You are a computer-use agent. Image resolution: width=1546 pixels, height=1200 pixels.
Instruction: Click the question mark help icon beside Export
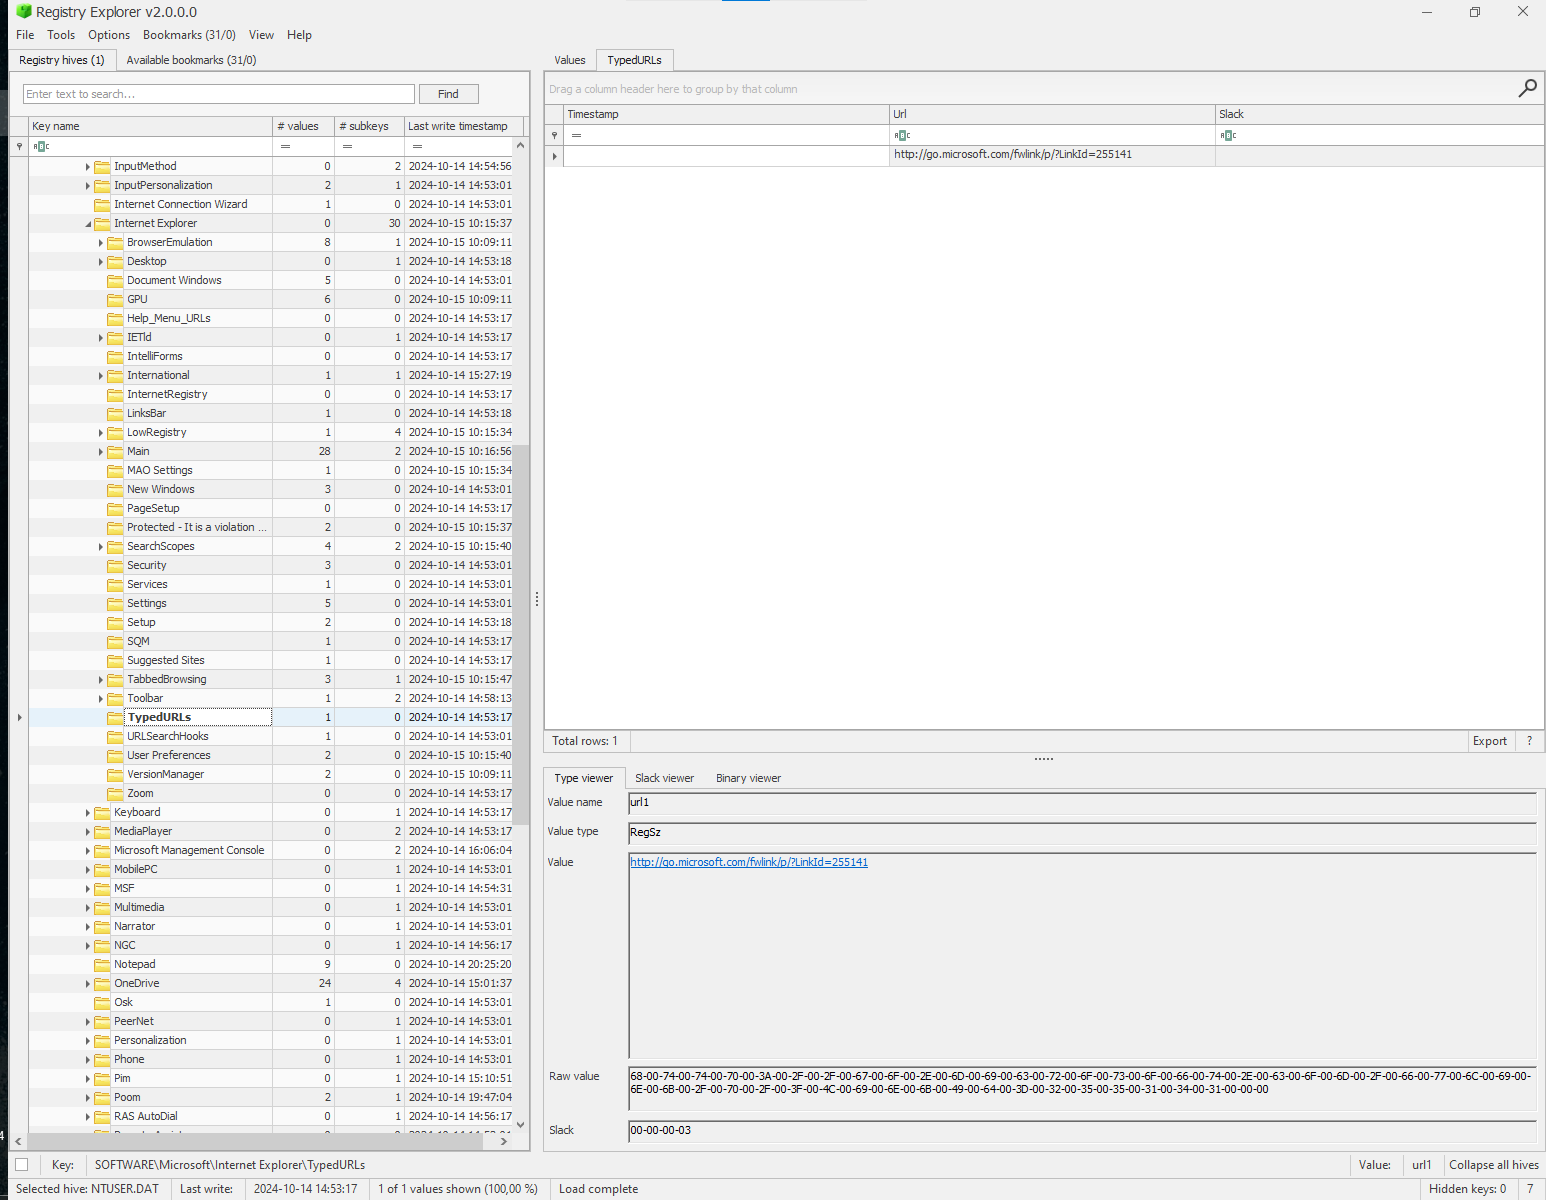coord(1529,741)
